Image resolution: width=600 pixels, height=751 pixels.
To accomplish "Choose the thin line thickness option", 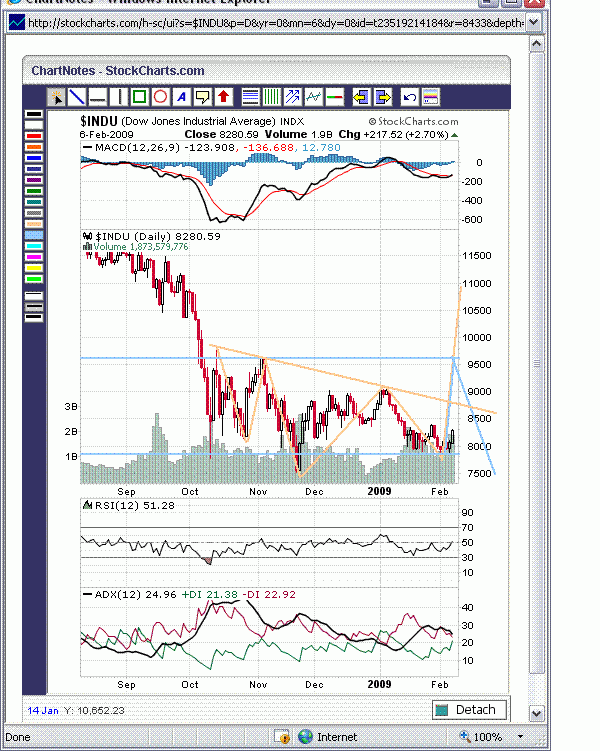I will [34, 296].
